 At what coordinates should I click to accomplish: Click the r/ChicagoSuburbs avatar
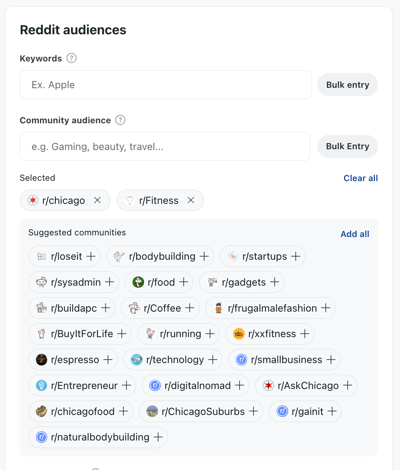pos(152,411)
